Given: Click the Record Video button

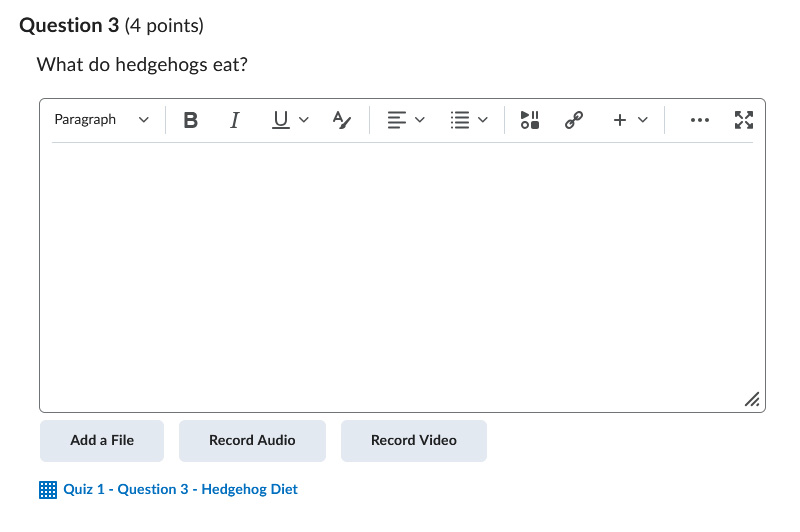Looking at the screenshot, I should pyautogui.click(x=414, y=441).
